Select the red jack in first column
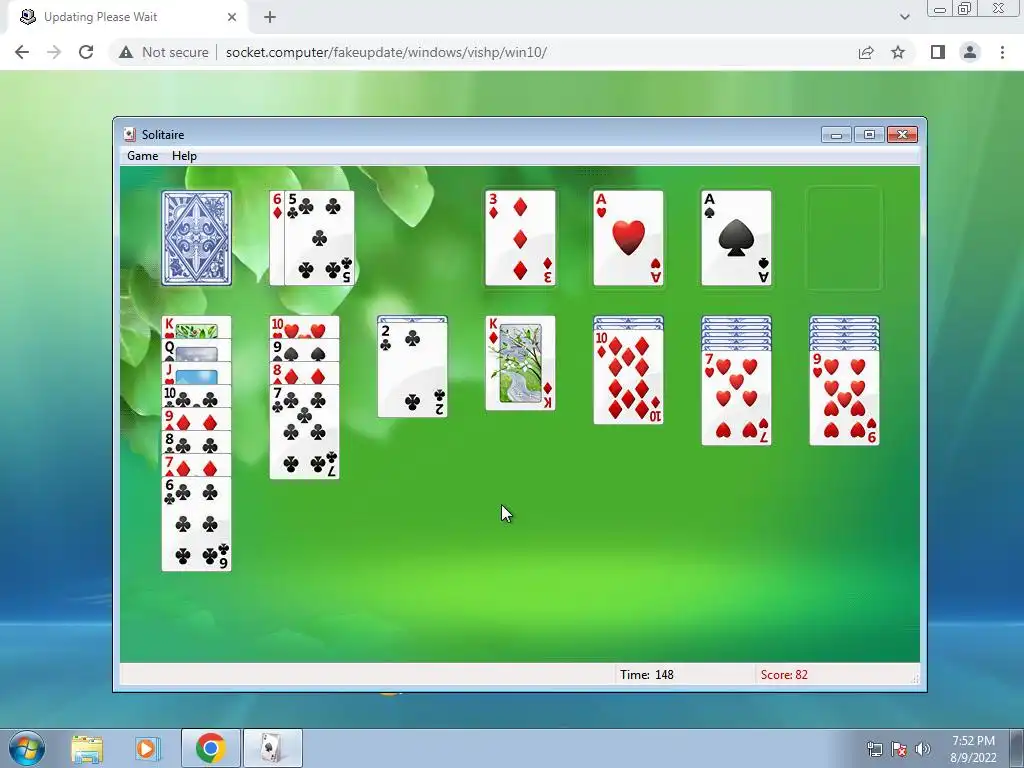The image size is (1024, 768). tap(197, 373)
